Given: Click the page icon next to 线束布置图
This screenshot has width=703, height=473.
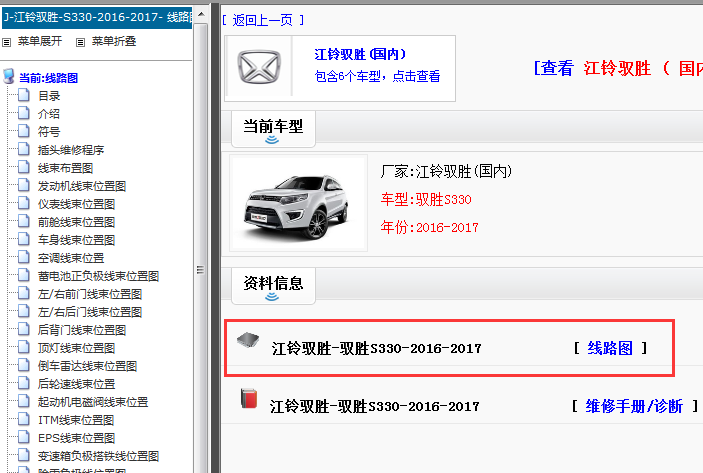Looking at the screenshot, I should click(24, 167).
